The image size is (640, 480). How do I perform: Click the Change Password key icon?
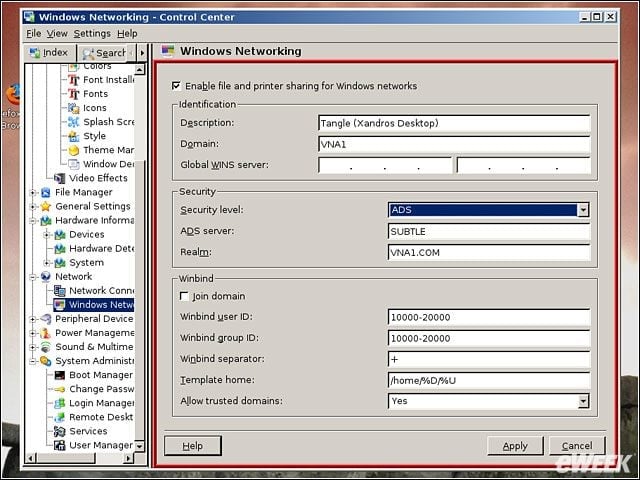[x=60, y=389]
